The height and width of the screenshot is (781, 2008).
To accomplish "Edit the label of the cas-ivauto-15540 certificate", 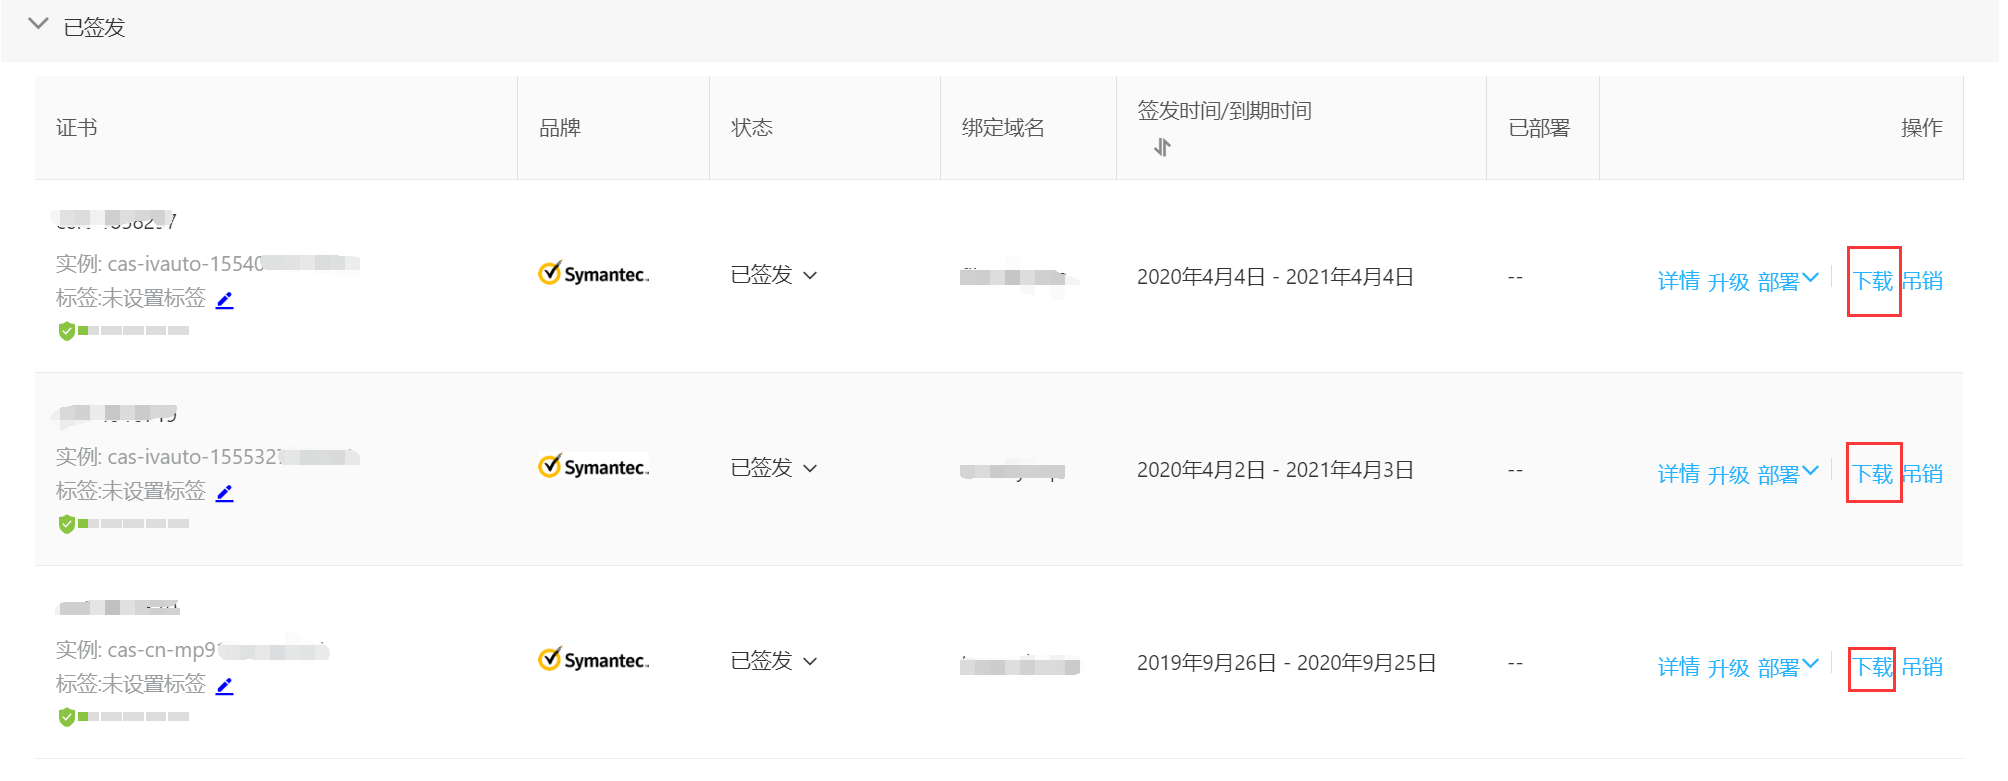I will click(x=225, y=300).
